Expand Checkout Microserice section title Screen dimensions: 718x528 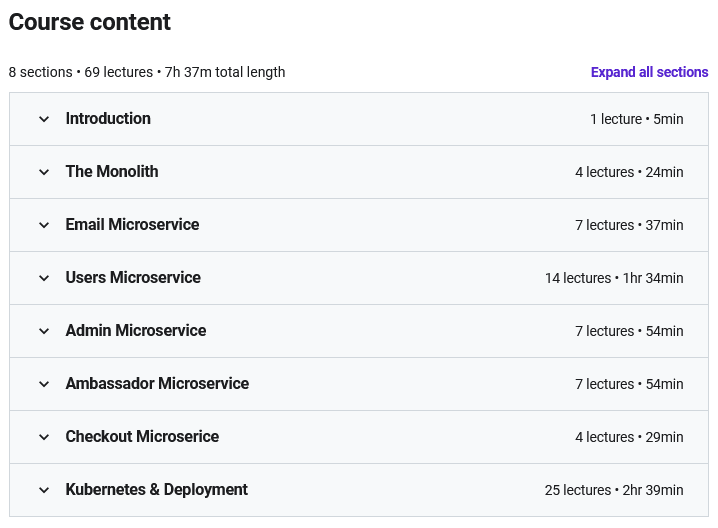tap(142, 436)
